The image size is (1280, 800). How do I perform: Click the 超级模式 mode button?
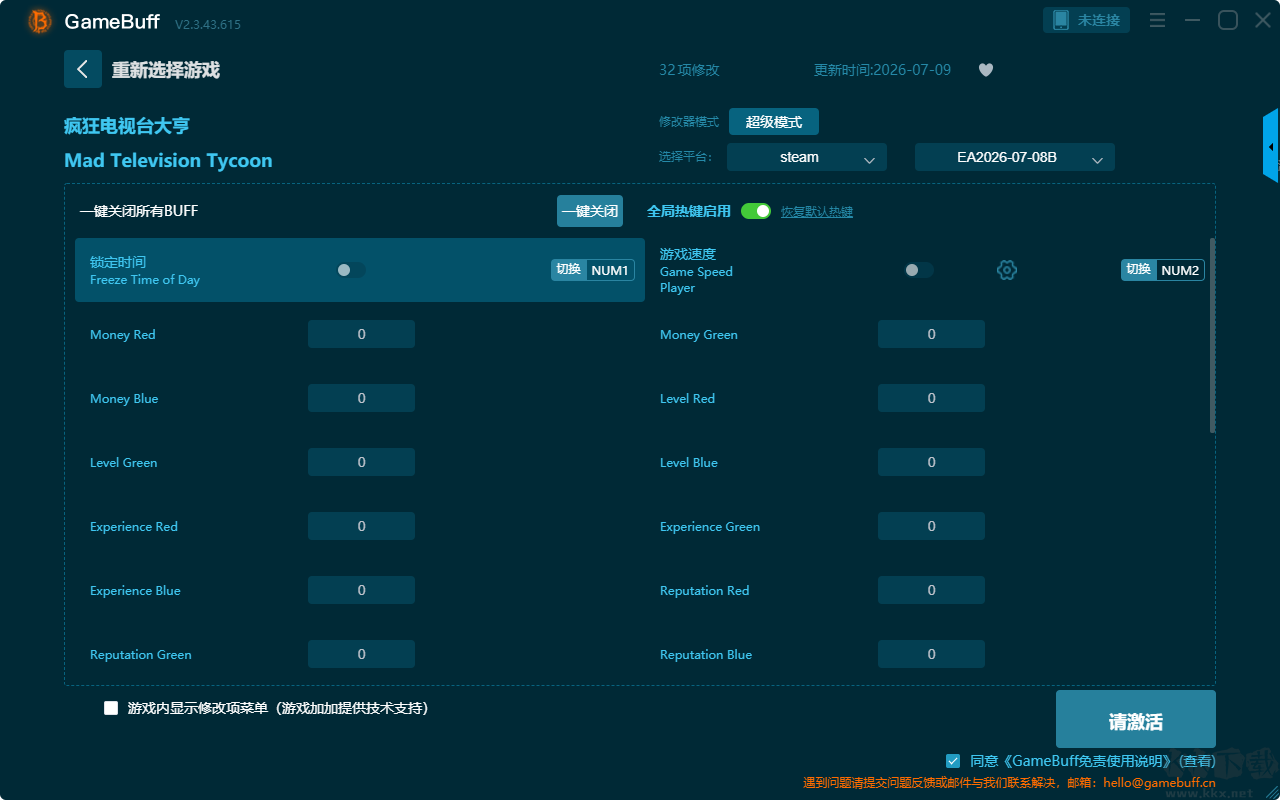[x=774, y=122]
